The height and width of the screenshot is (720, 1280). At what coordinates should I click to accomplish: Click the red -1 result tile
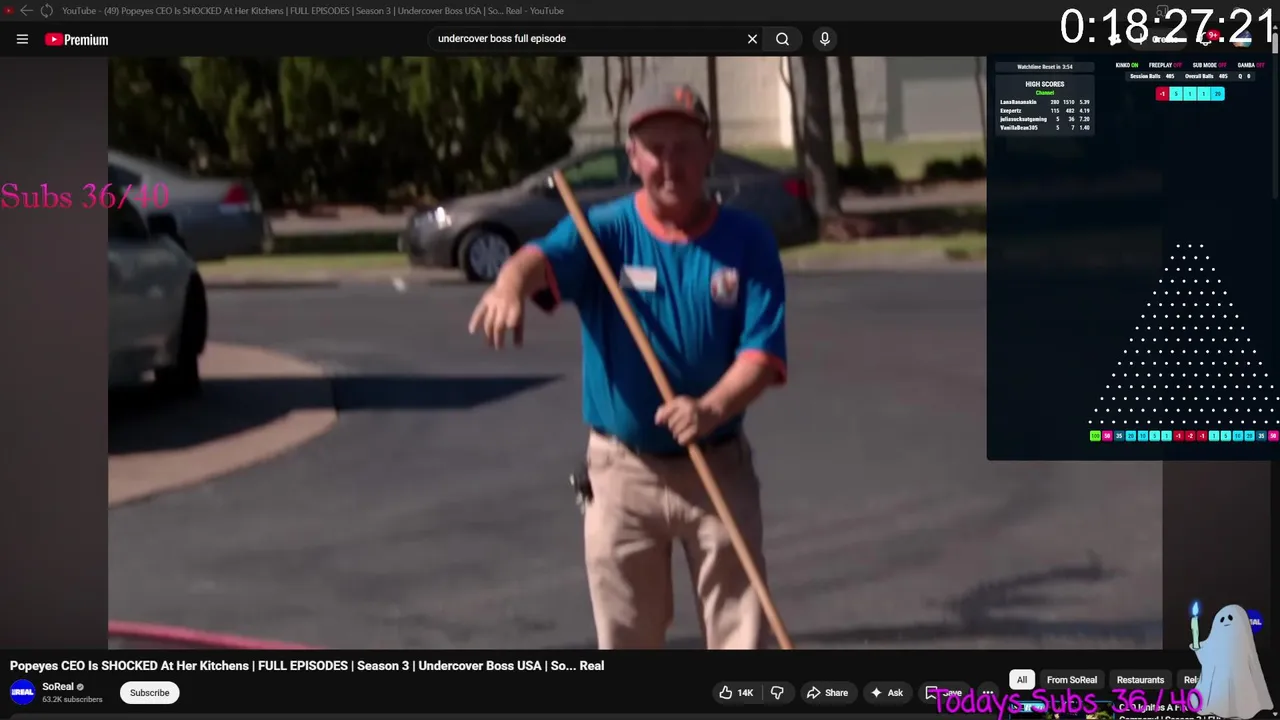point(1162,94)
